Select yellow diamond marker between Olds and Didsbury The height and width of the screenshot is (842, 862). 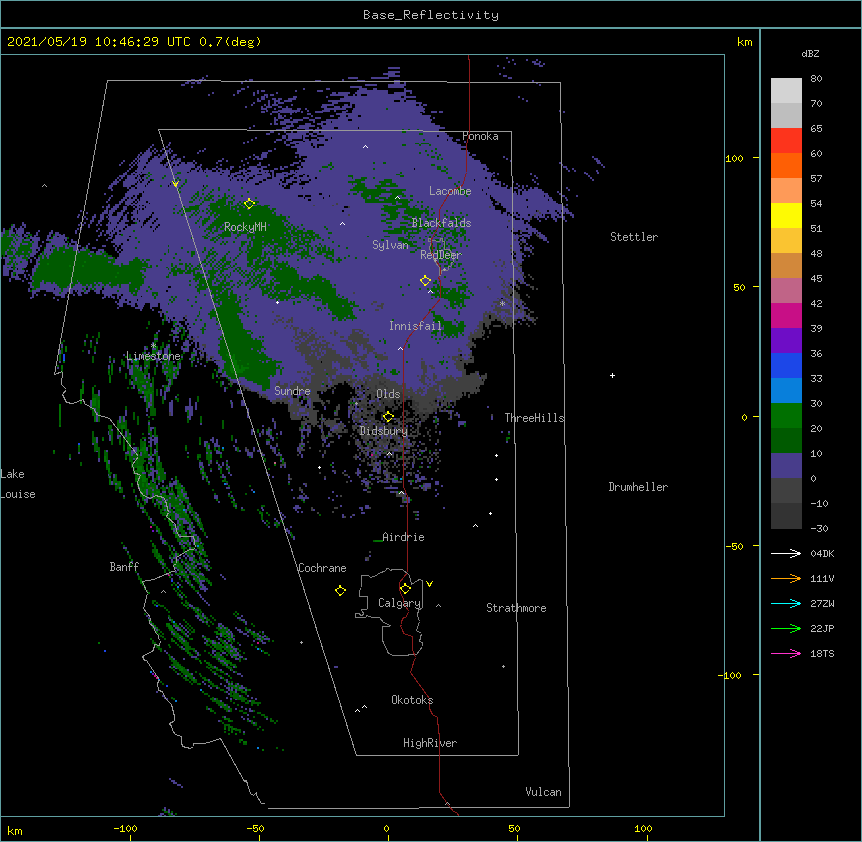coord(388,416)
